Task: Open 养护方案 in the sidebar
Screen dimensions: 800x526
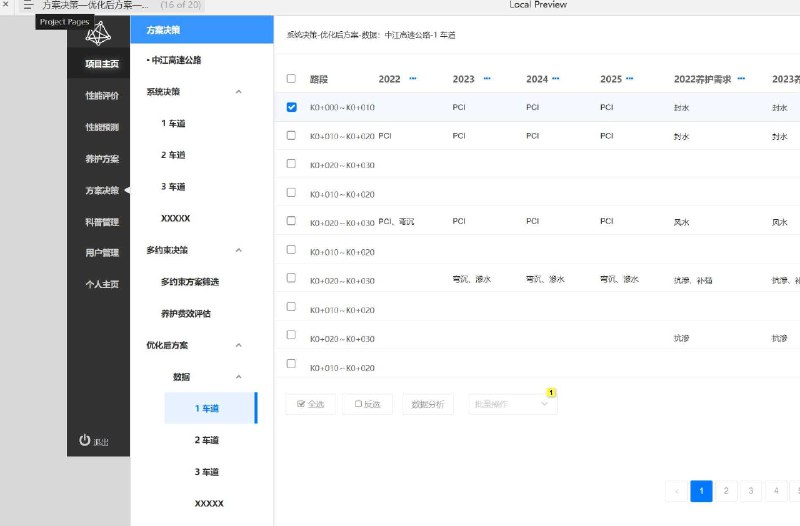Action: pyautogui.click(x=102, y=159)
